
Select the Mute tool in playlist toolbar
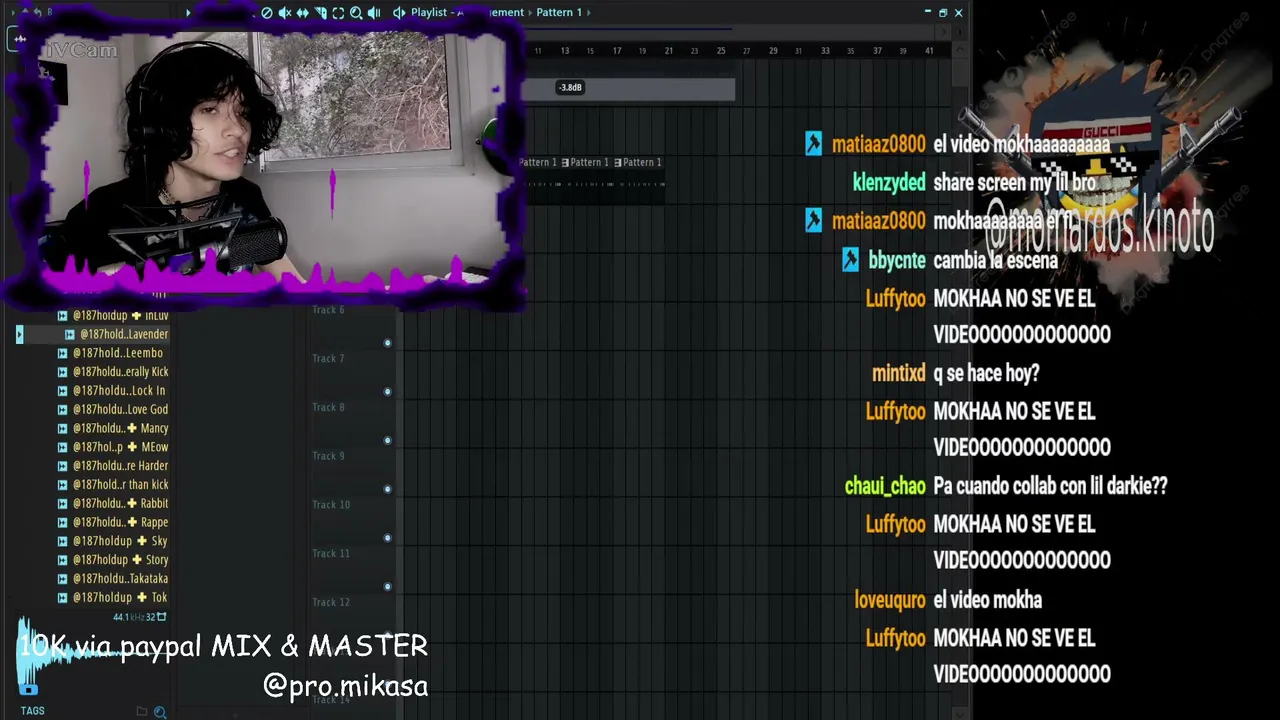click(x=285, y=12)
